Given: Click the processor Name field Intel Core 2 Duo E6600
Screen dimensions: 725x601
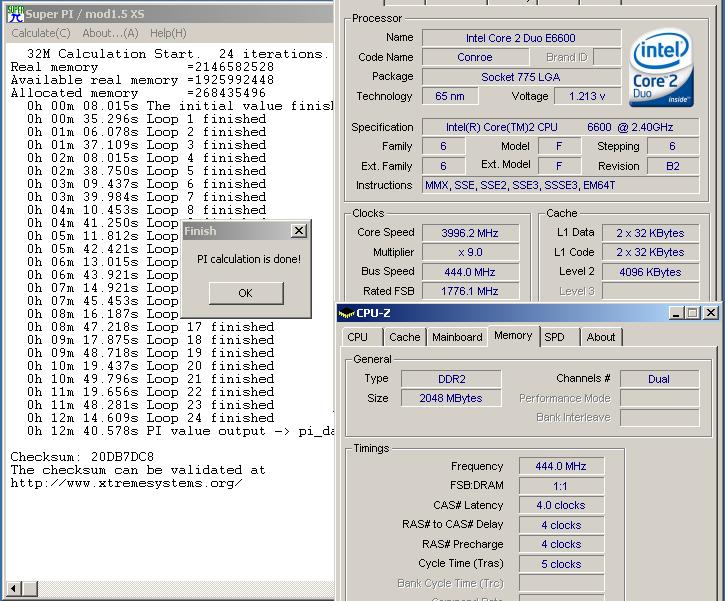Looking at the screenshot, I should point(521,38).
